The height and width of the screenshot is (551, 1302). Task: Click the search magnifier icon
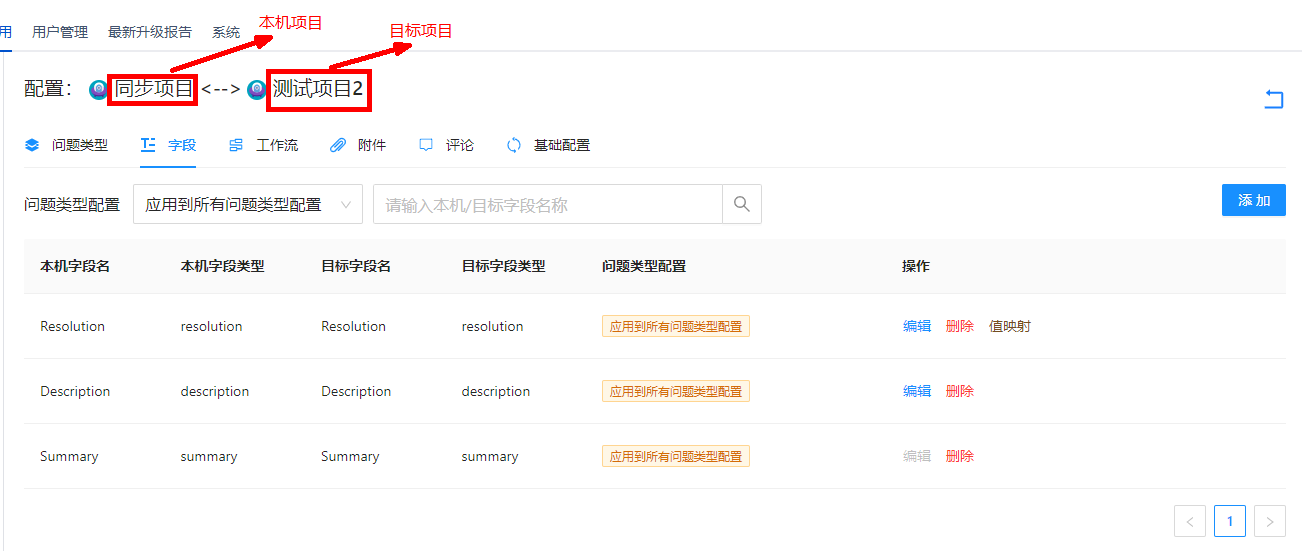741,204
